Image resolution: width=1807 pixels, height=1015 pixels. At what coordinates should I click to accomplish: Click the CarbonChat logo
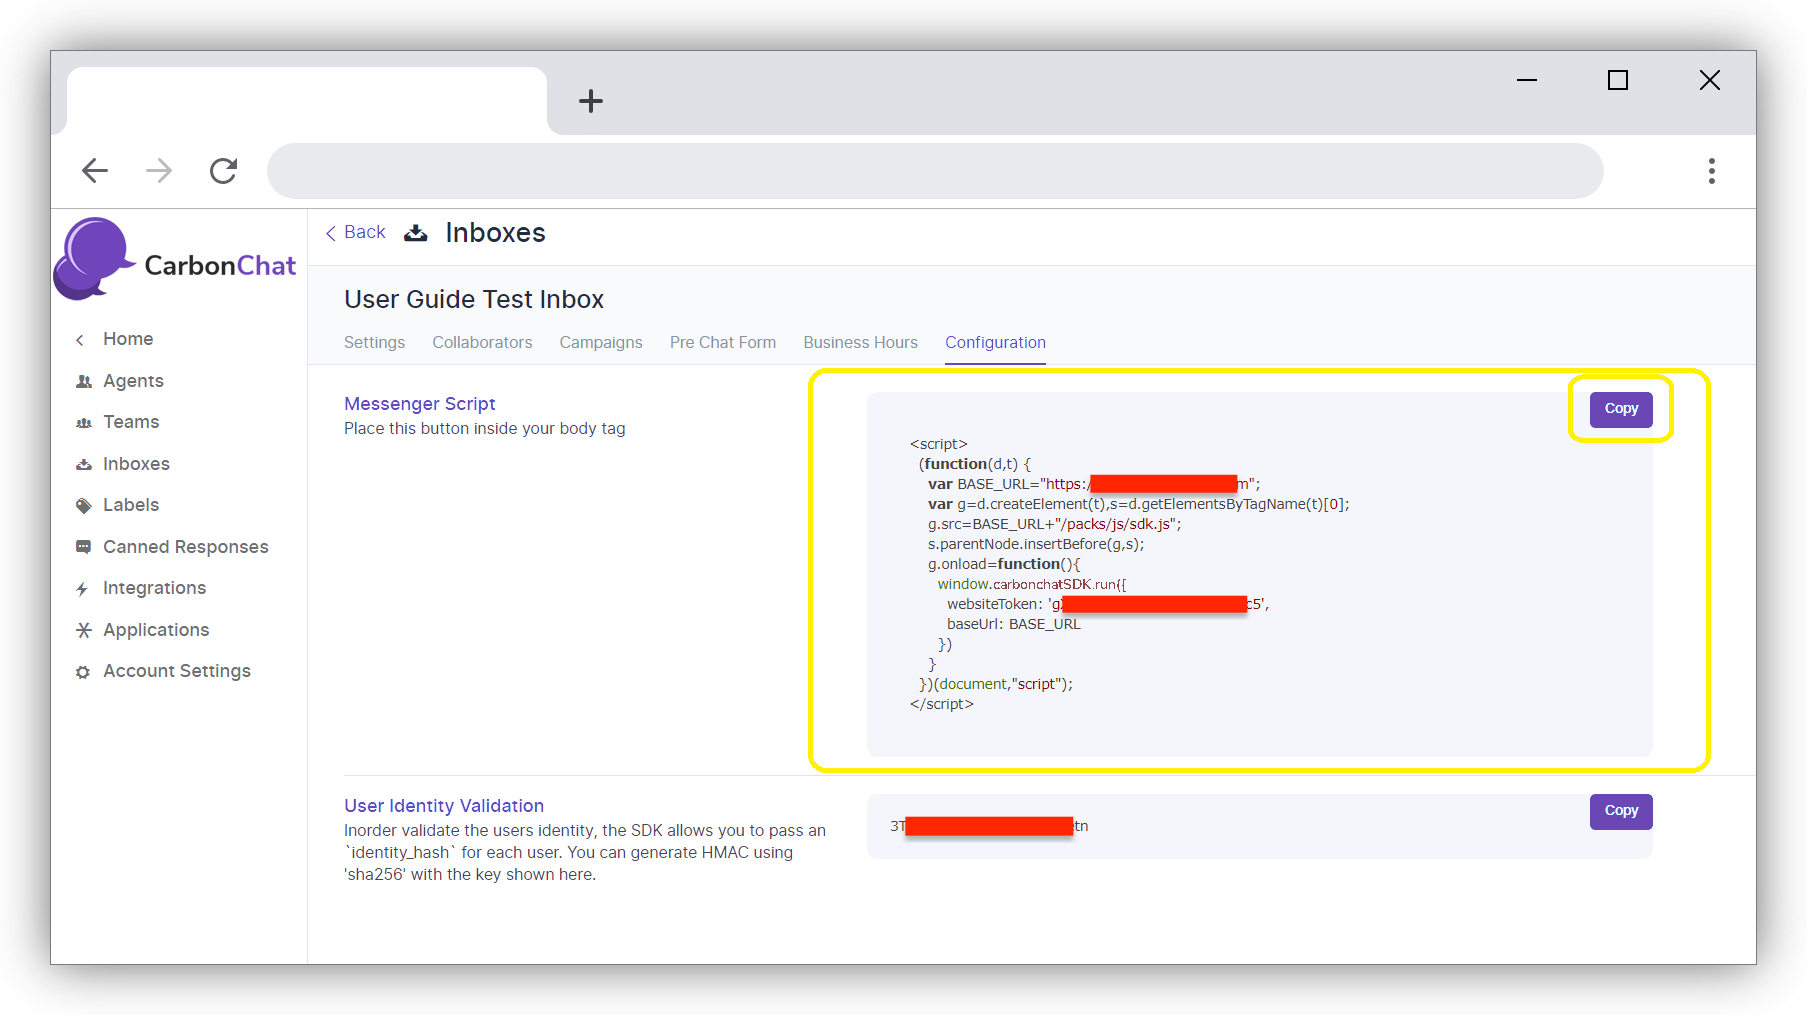[176, 260]
